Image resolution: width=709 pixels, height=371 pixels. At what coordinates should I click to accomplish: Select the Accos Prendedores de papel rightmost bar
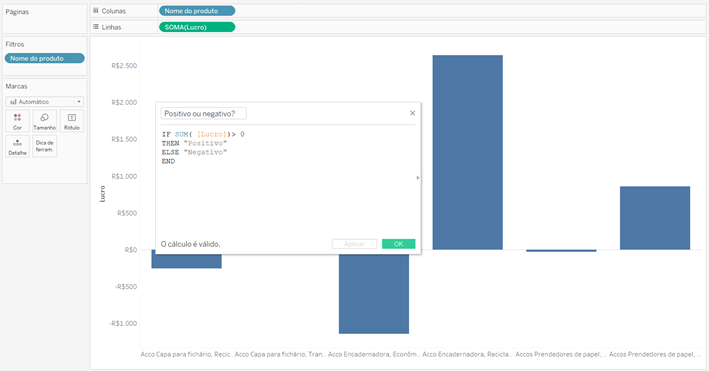click(655, 218)
